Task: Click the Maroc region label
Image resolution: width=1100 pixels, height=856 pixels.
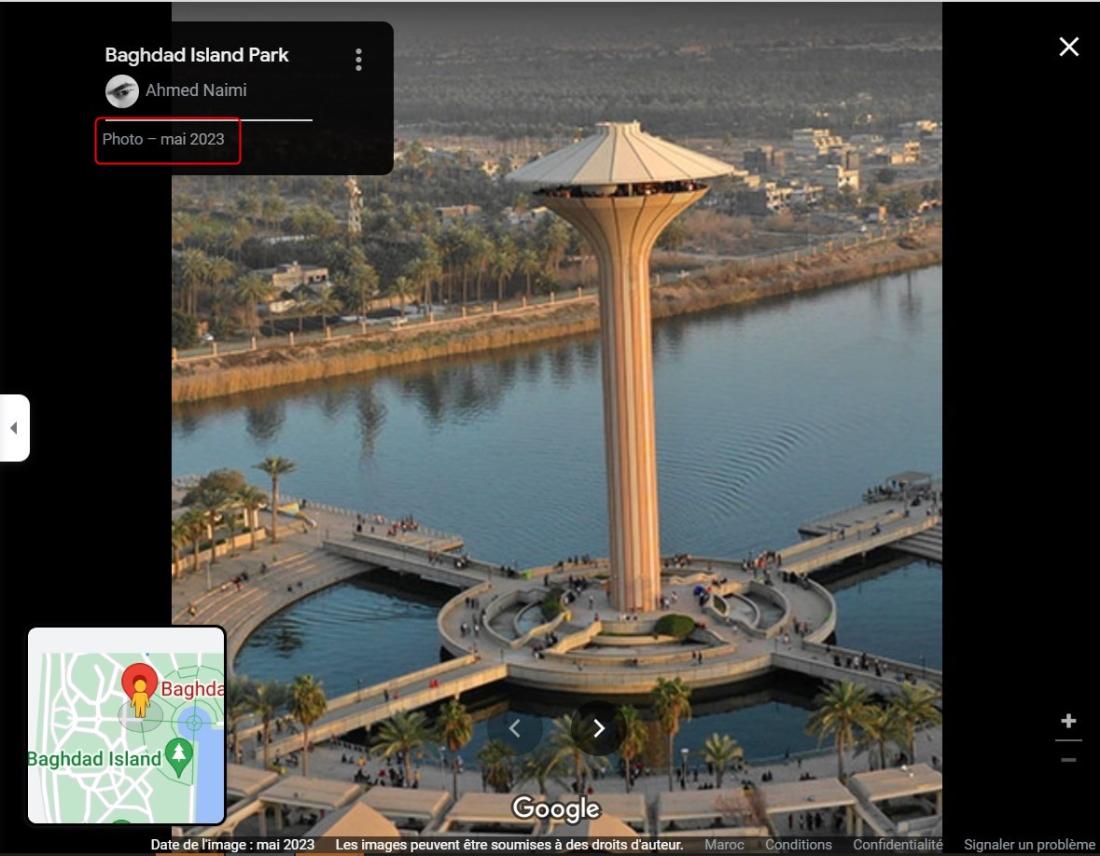Action: (724, 845)
